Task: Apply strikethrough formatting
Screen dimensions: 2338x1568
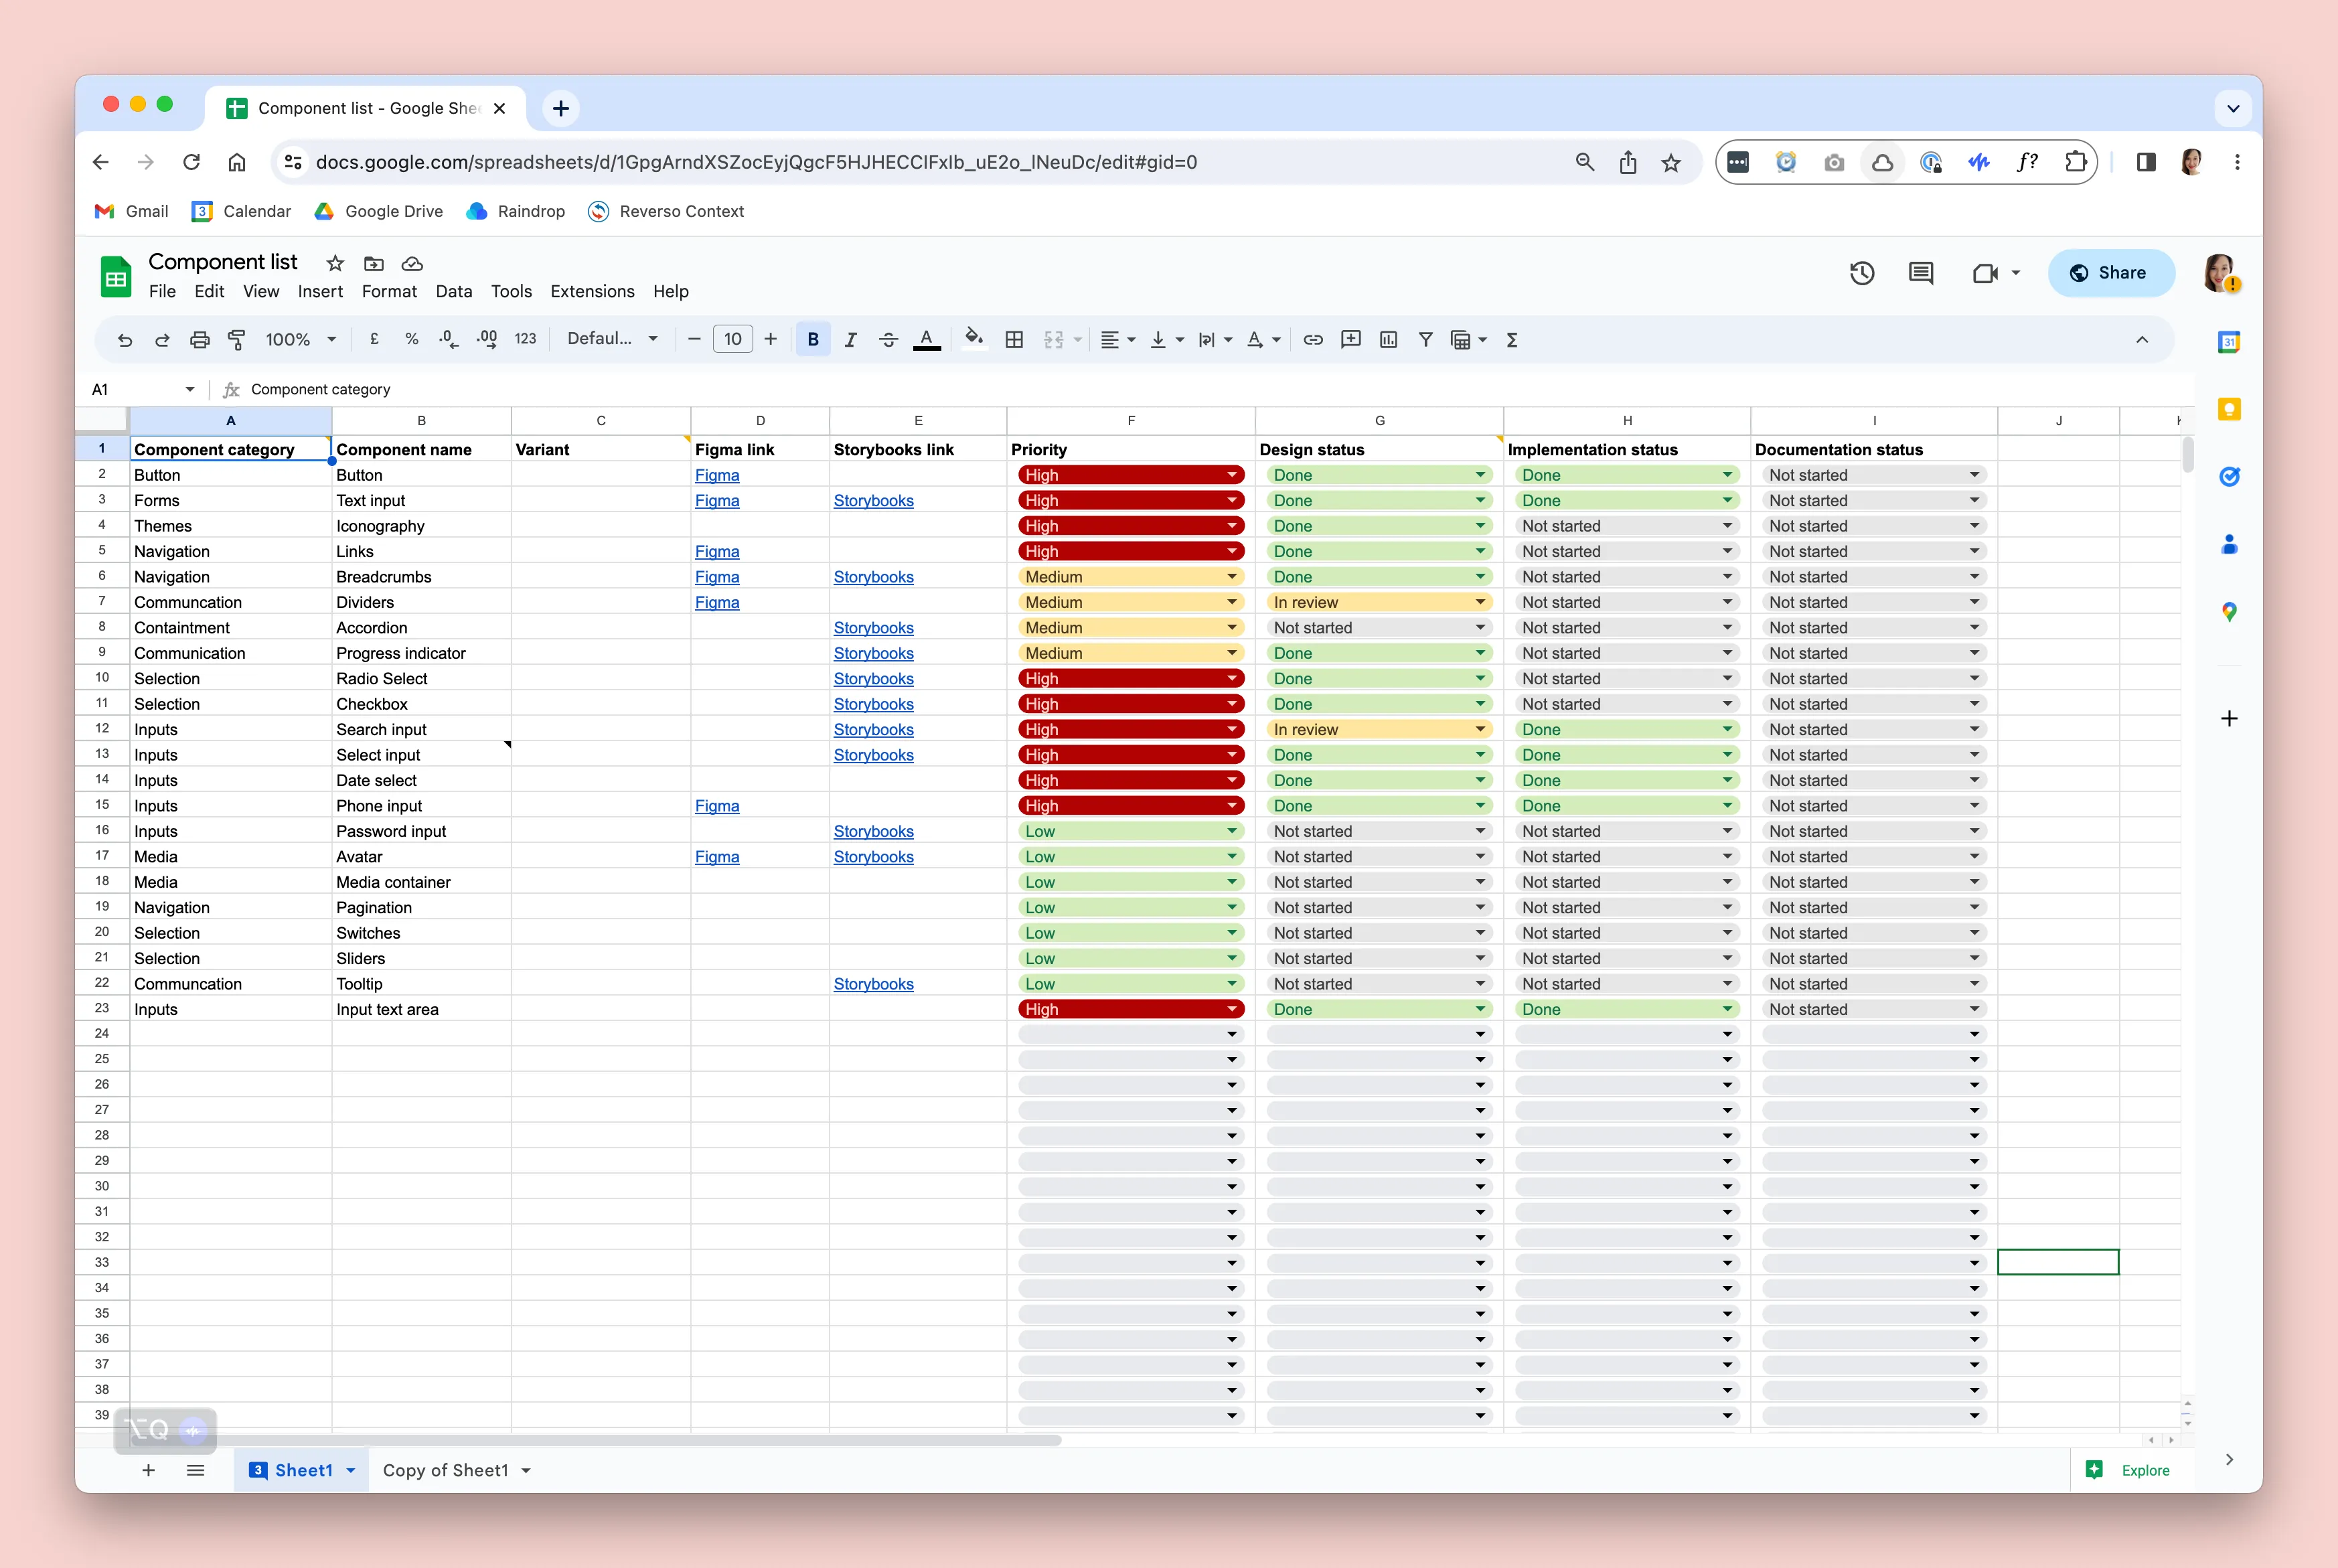Action: (888, 340)
